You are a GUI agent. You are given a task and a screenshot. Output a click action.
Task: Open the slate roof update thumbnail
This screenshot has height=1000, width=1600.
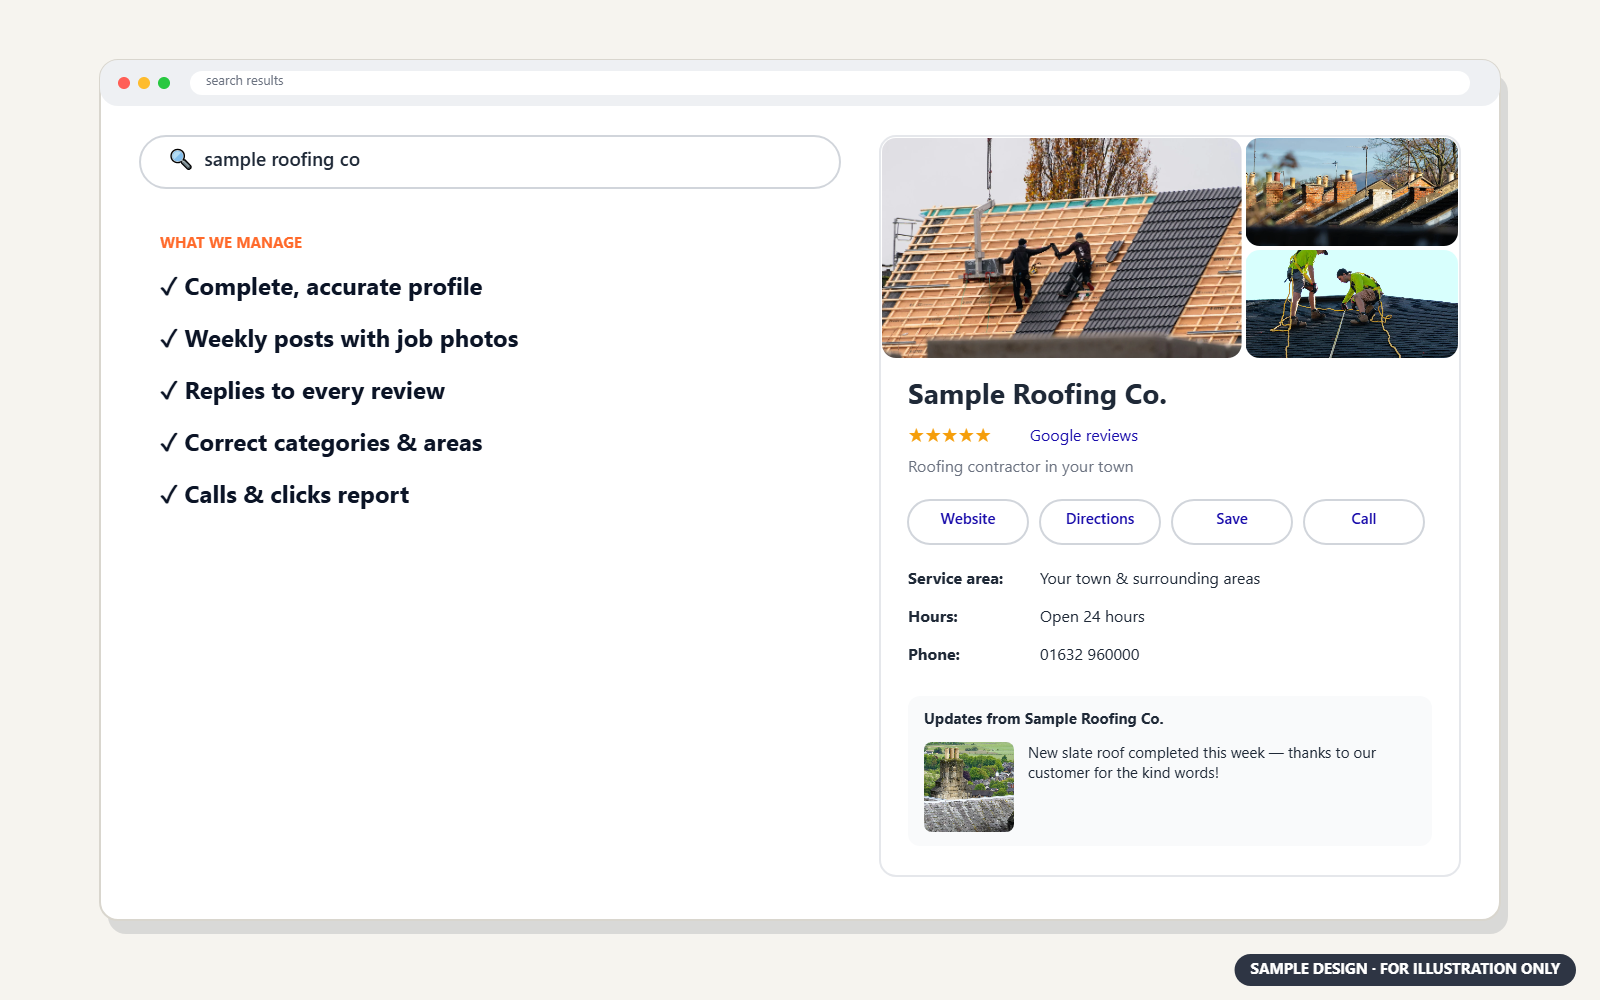coord(969,787)
